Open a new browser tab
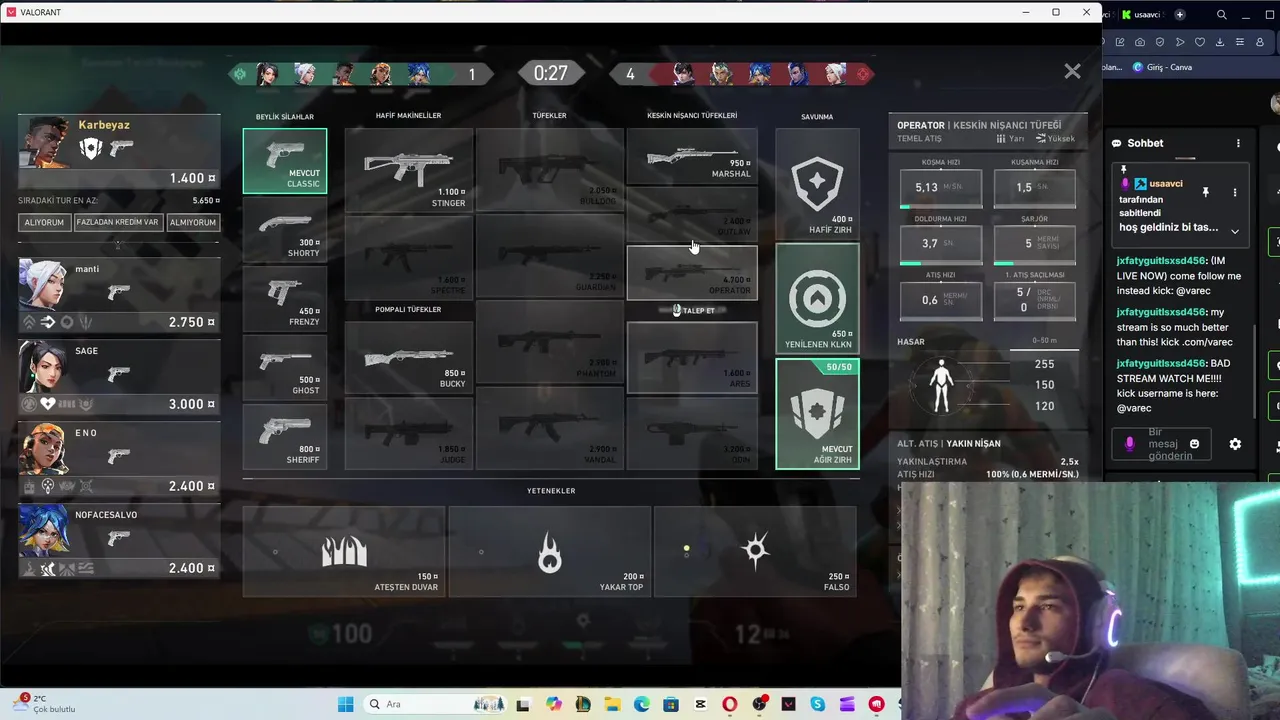Image resolution: width=1280 pixels, height=720 pixels. coord(1180,14)
